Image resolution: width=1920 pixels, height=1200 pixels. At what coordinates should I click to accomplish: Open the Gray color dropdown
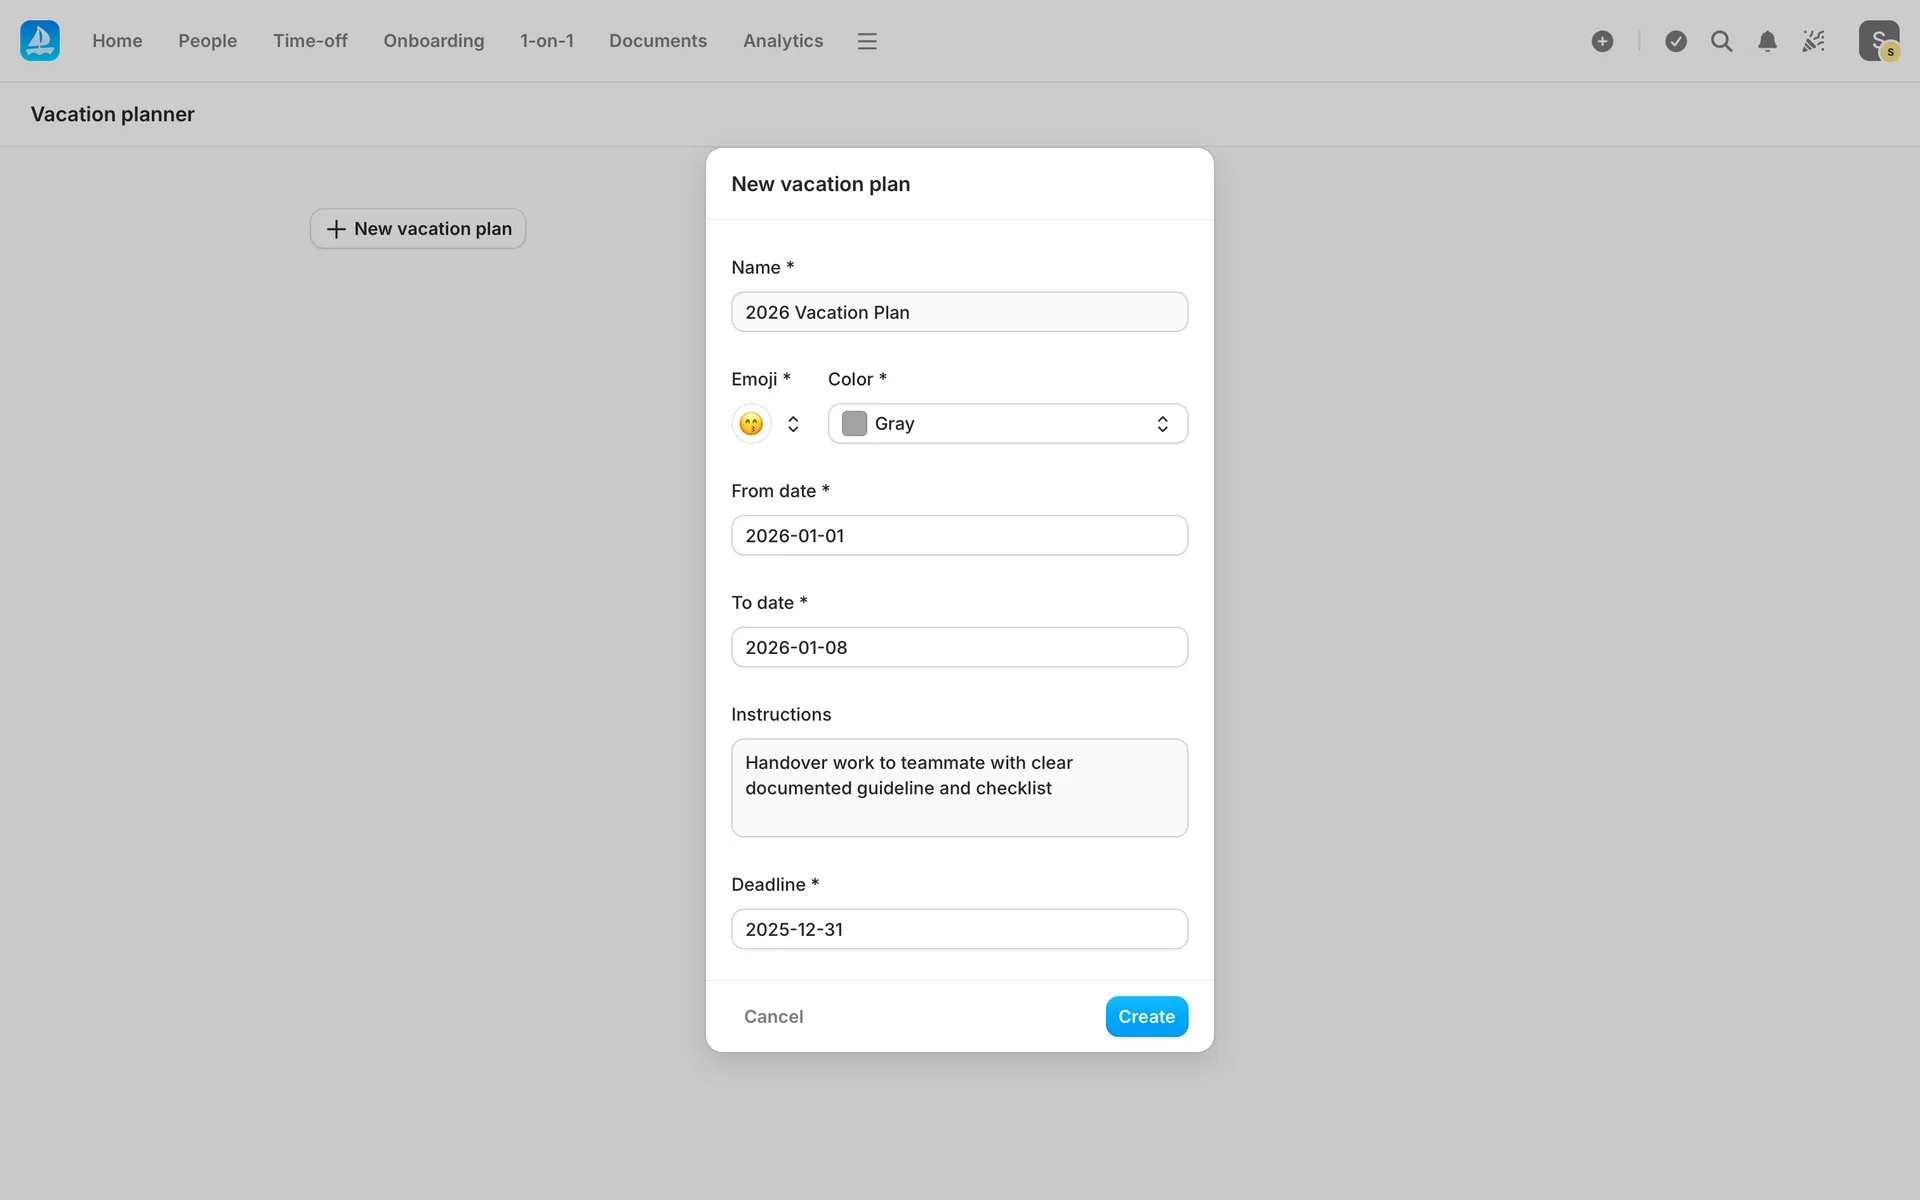coord(1006,424)
